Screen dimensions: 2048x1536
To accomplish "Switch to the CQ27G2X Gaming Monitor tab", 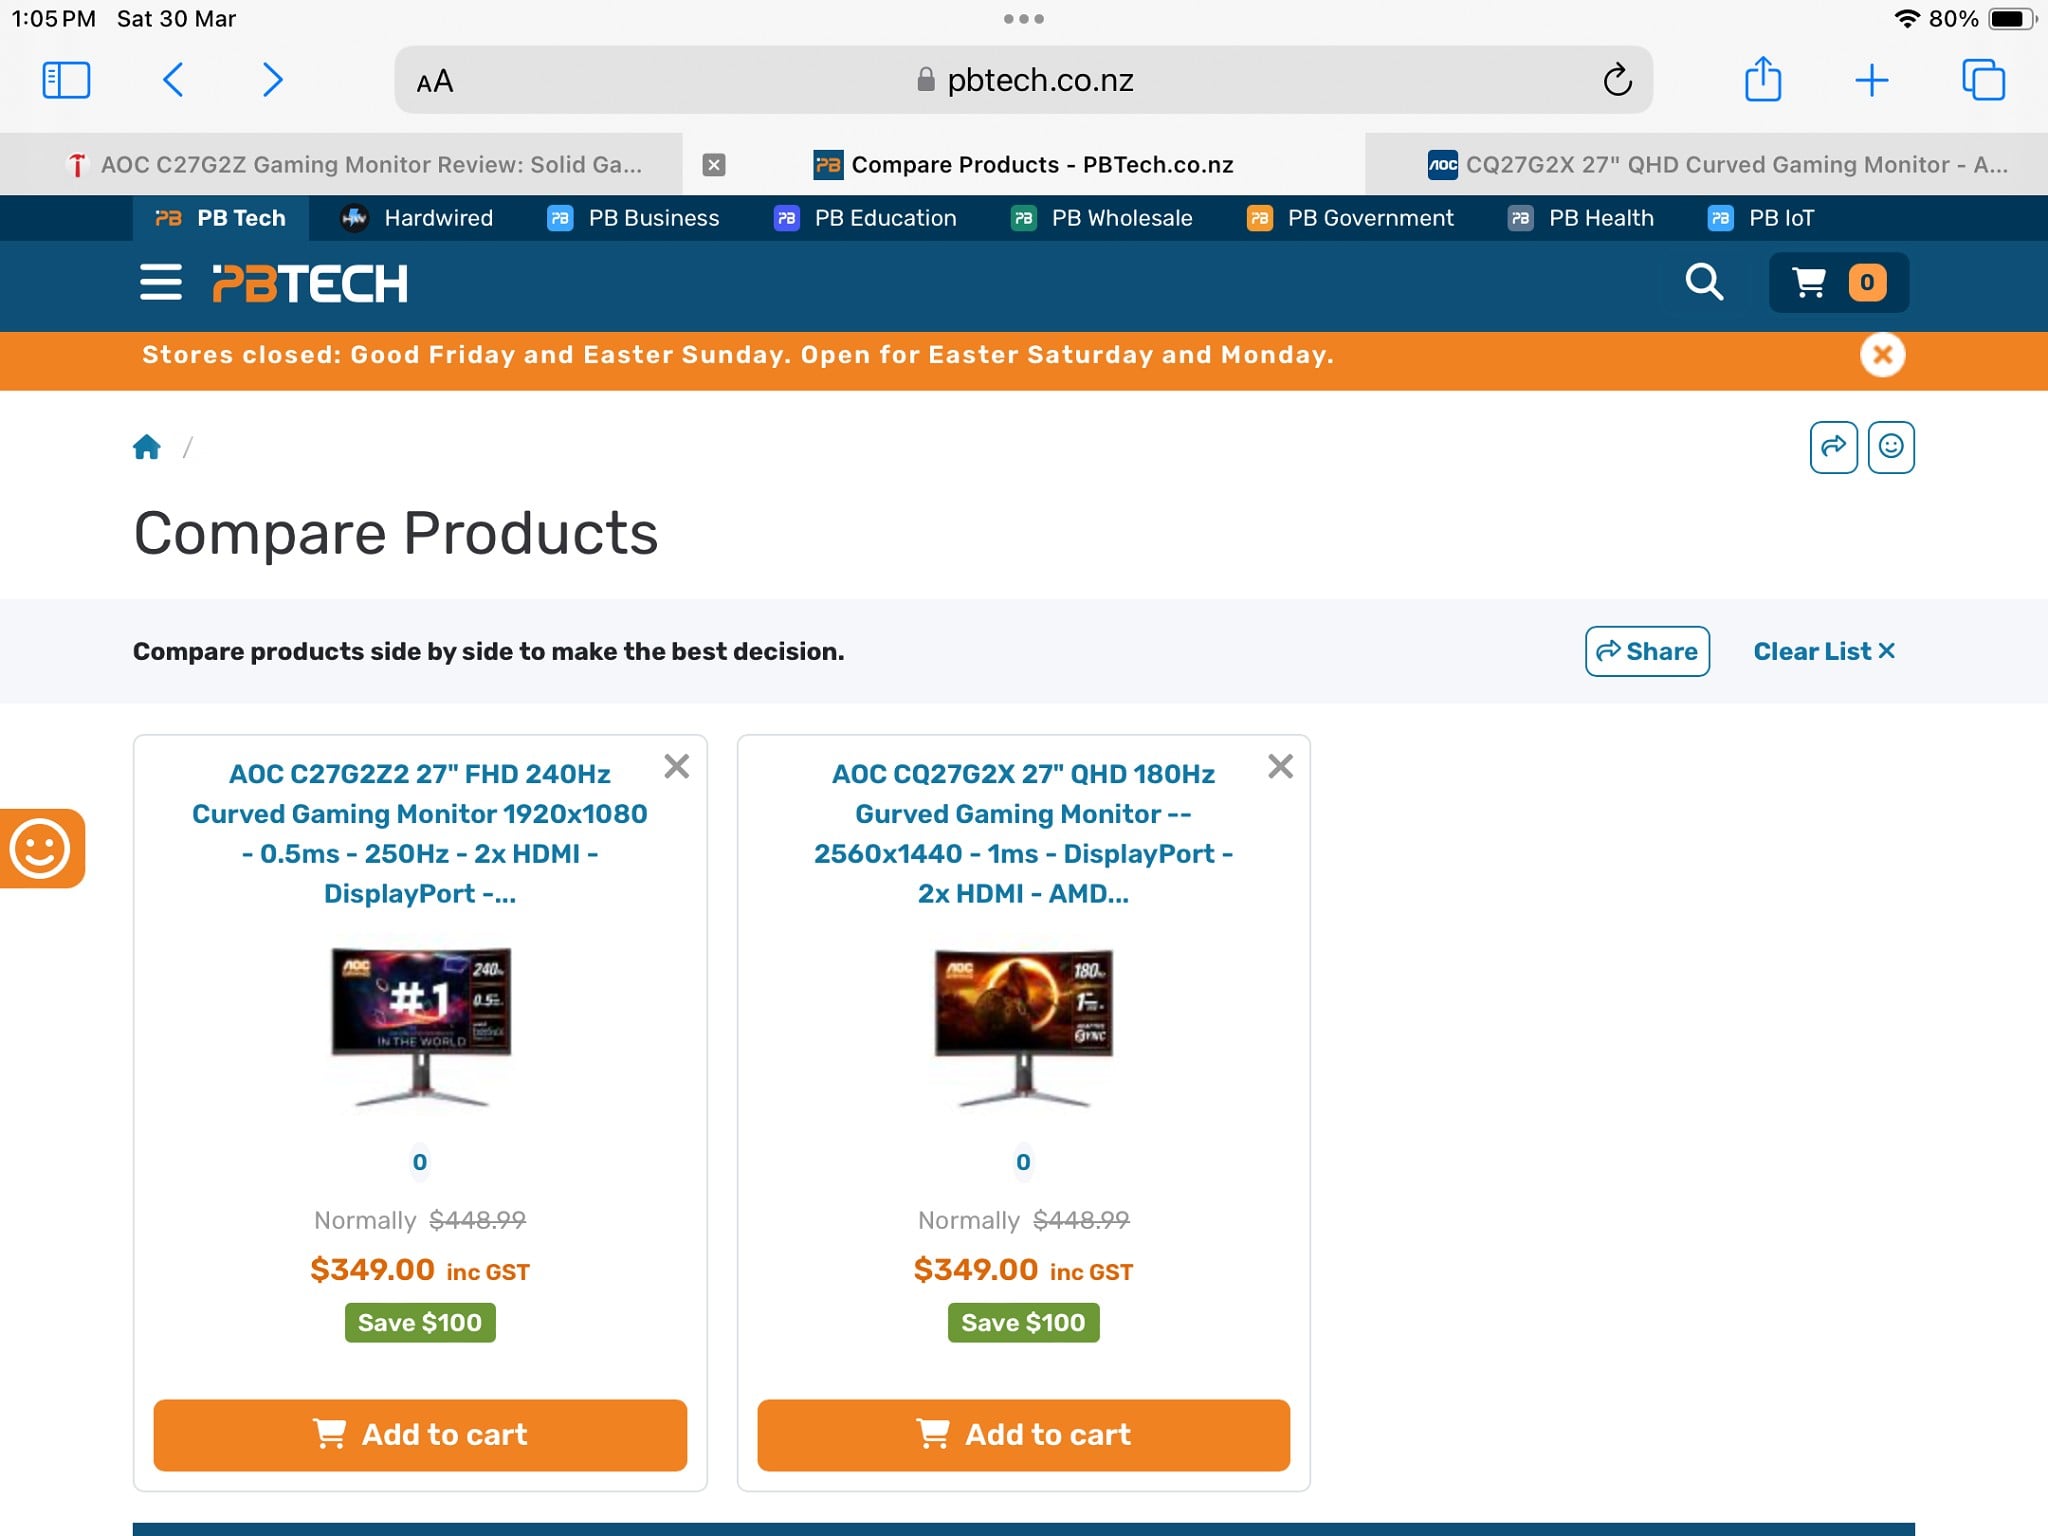I will [1717, 165].
